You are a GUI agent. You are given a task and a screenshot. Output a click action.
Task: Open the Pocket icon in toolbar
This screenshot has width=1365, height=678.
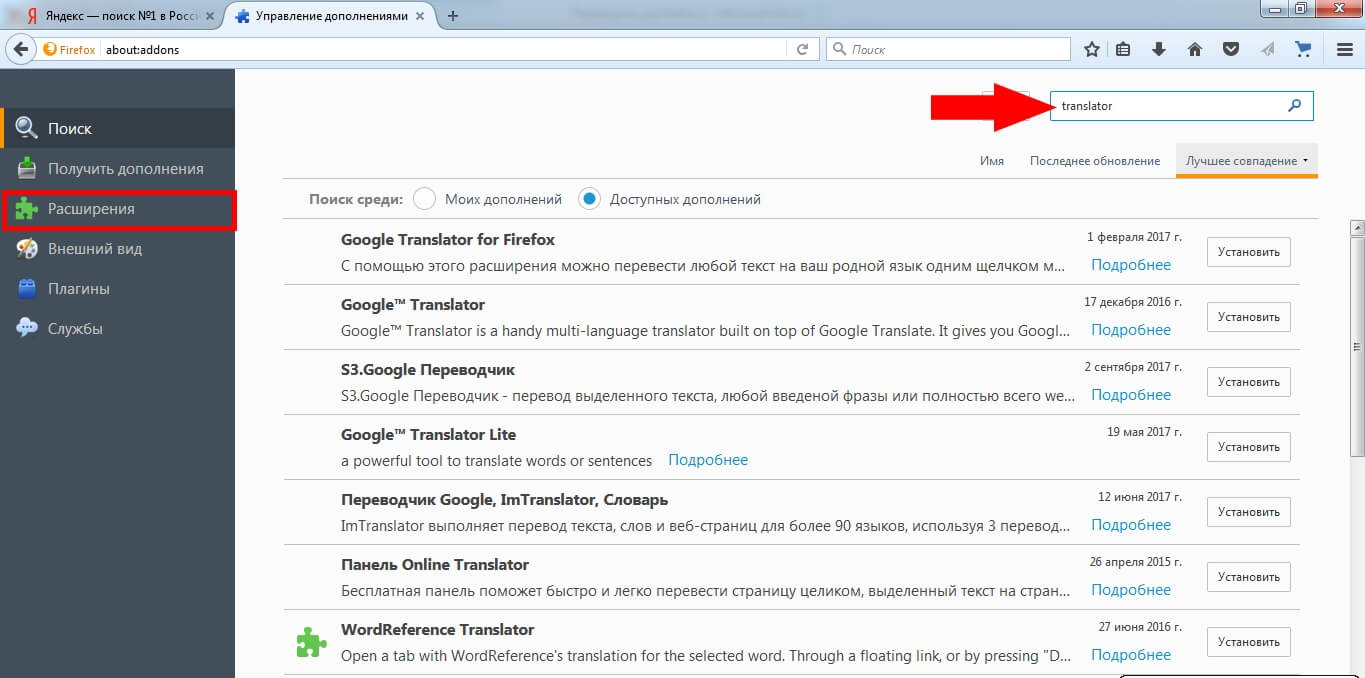(x=1231, y=49)
